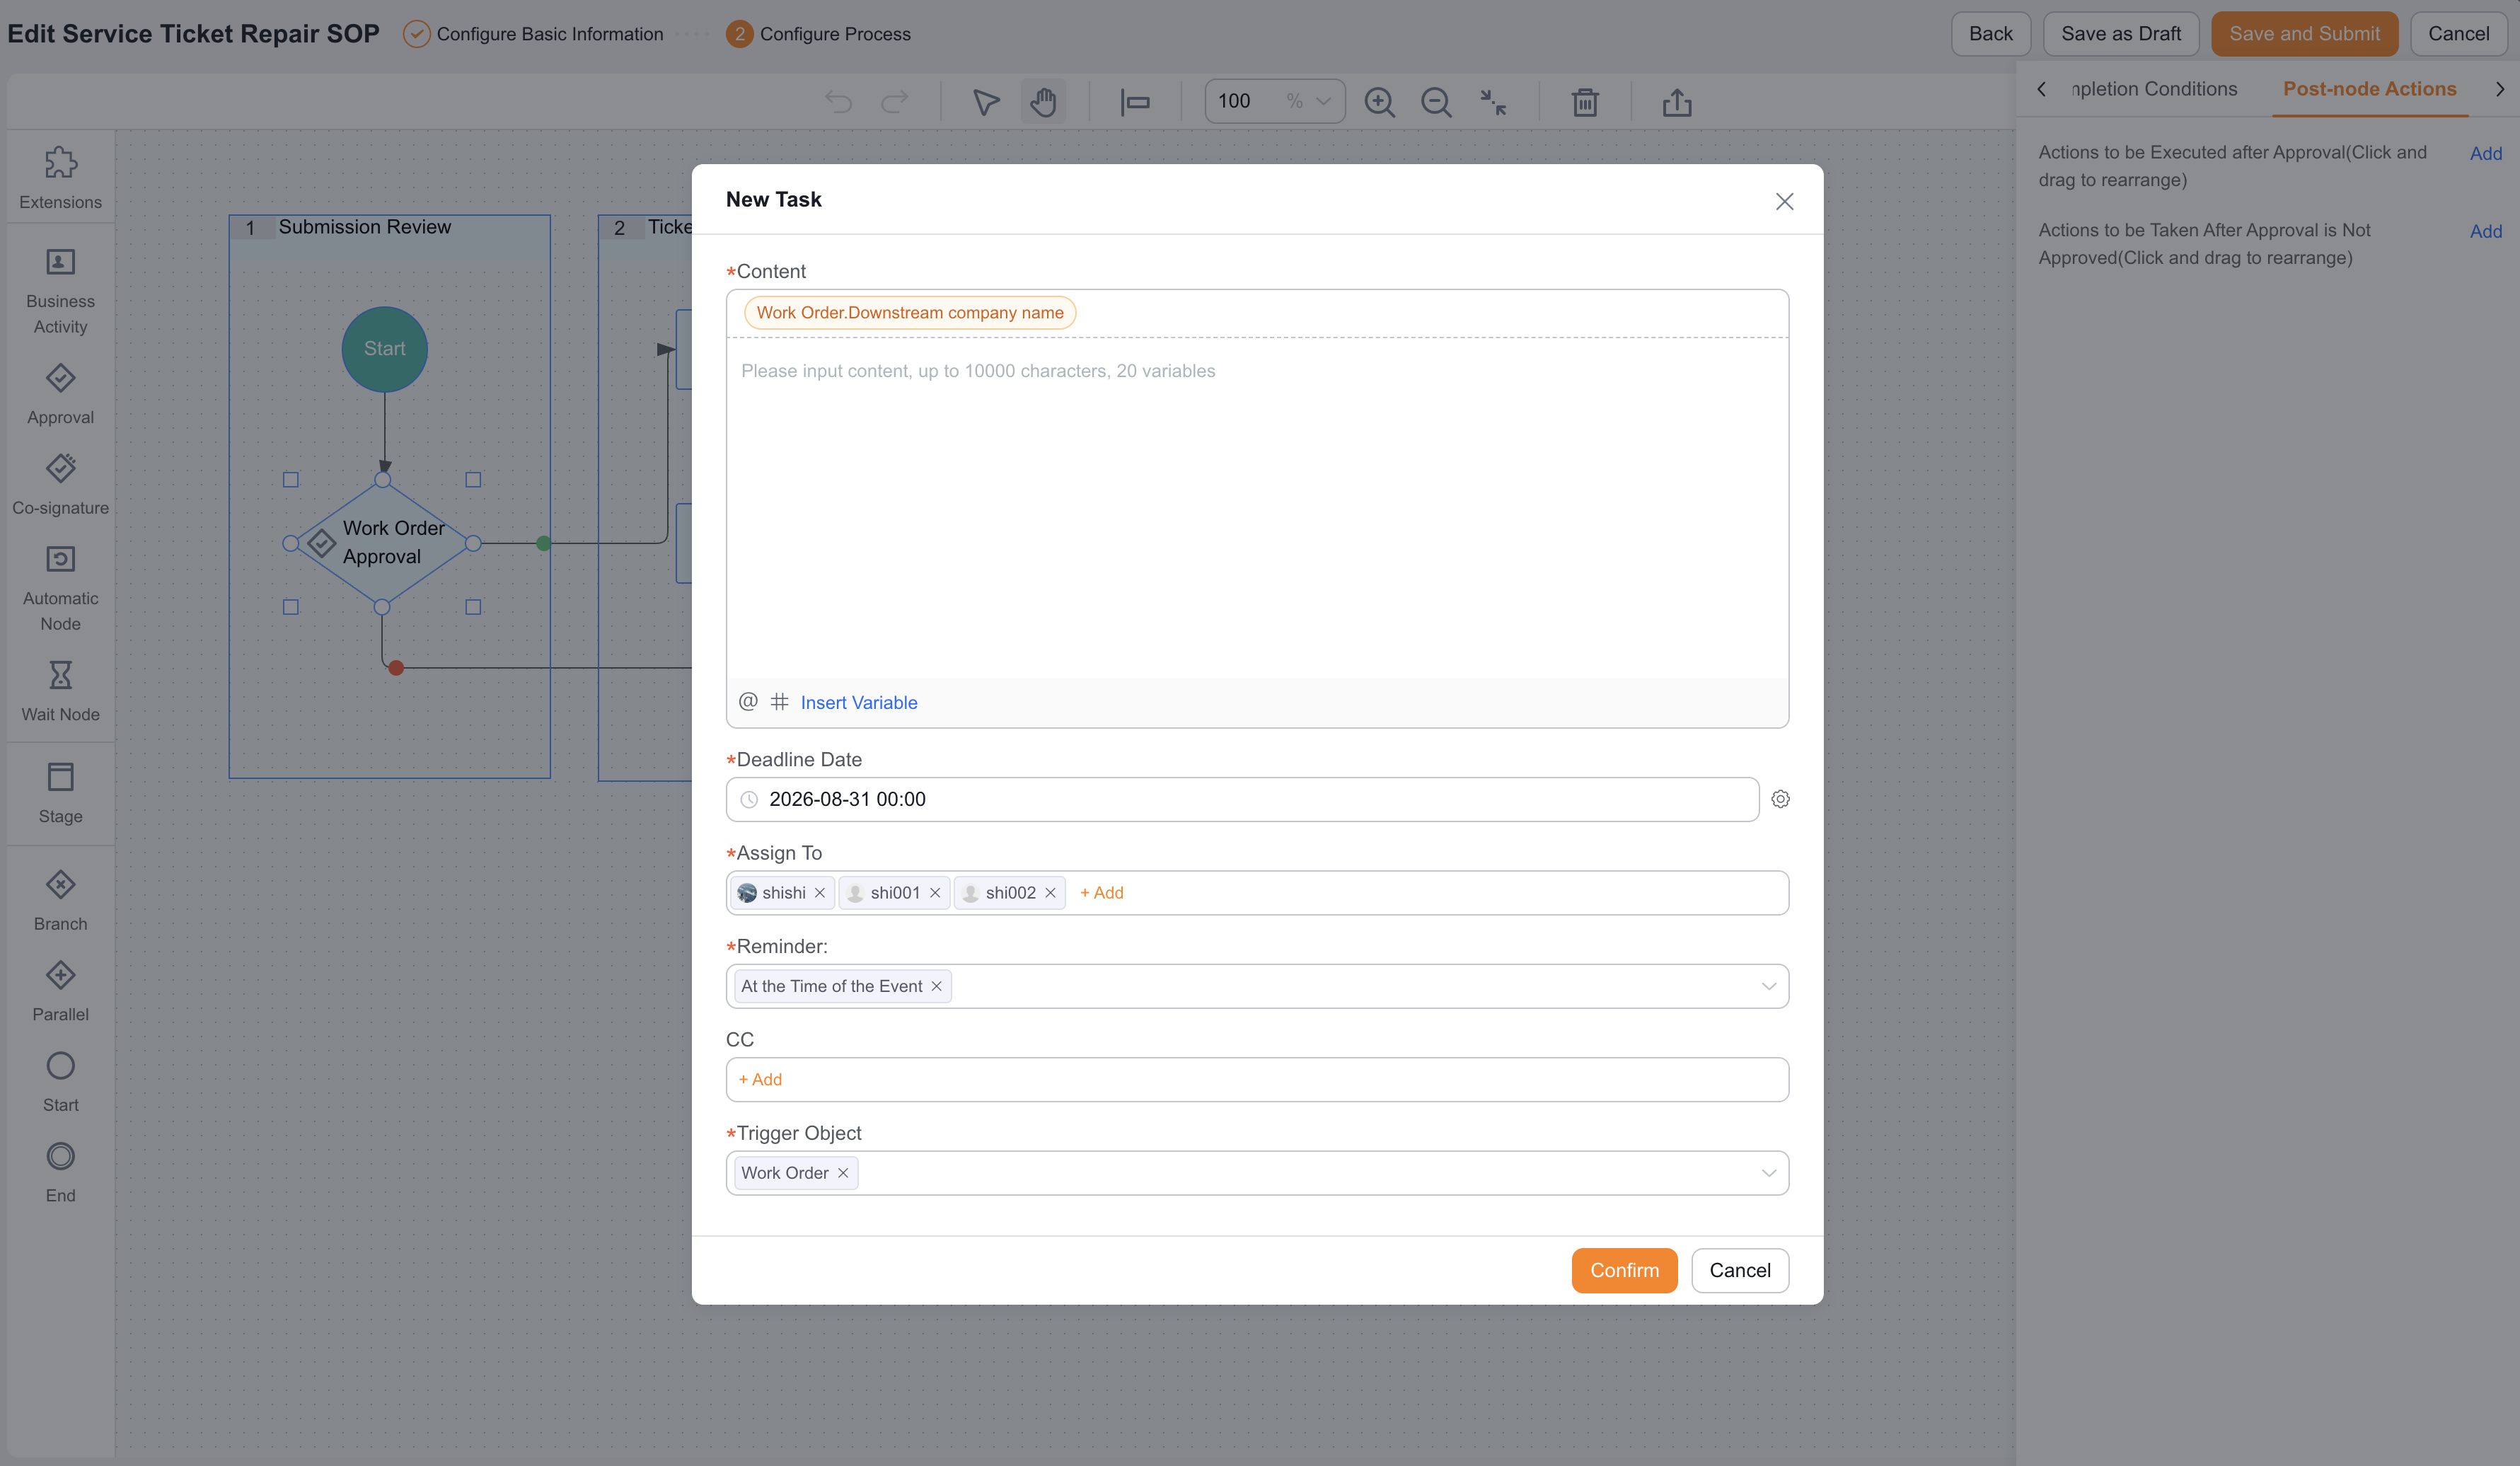Remove the Work Order trigger tag
Image resolution: width=2520 pixels, height=1466 pixels.
pyautogui.click(x=843, y=1173)
